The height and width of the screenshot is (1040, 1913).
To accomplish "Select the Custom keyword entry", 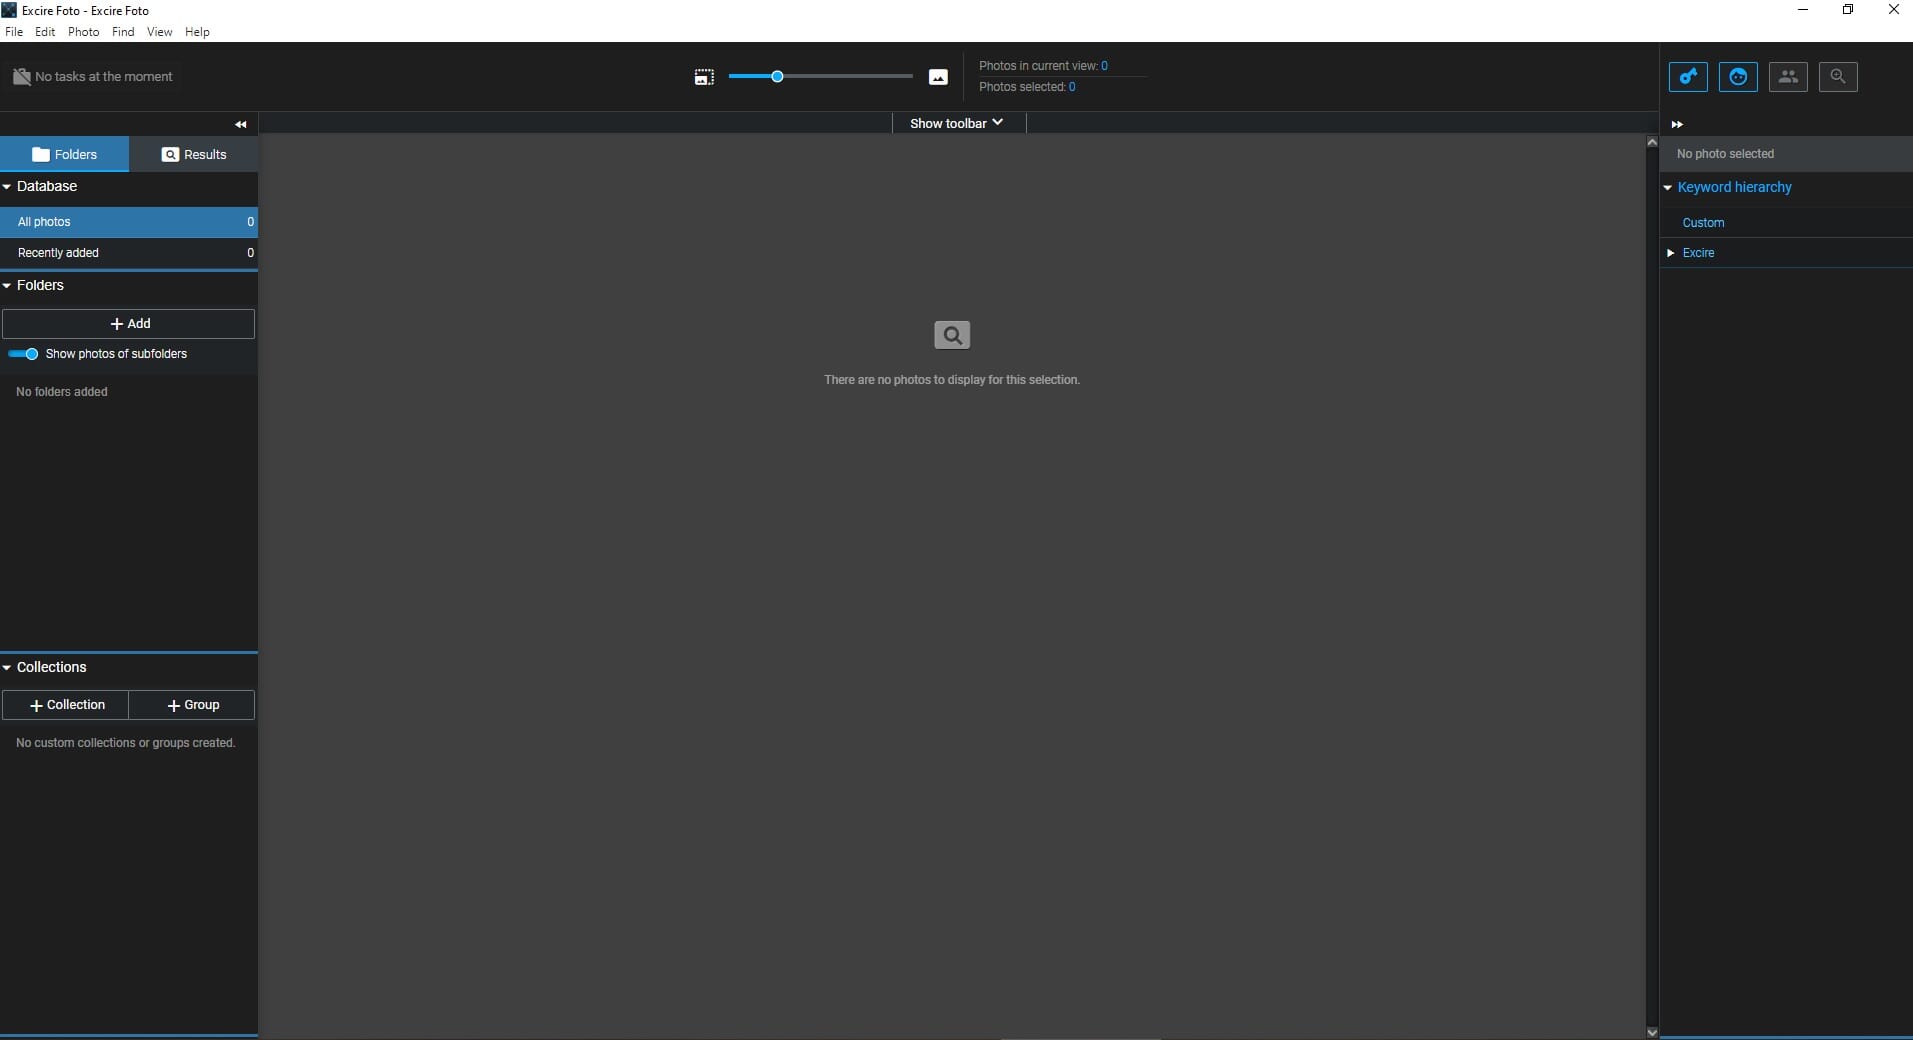I will point(1703,223).
